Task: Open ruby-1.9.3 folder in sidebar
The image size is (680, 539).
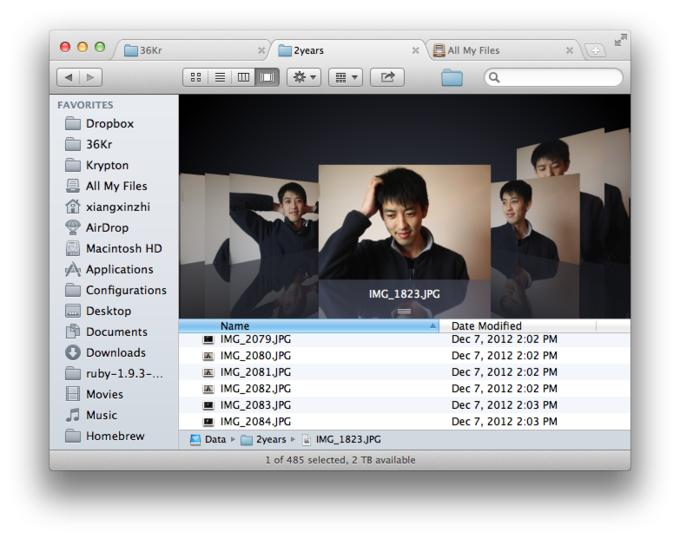Action: (114, 373)
